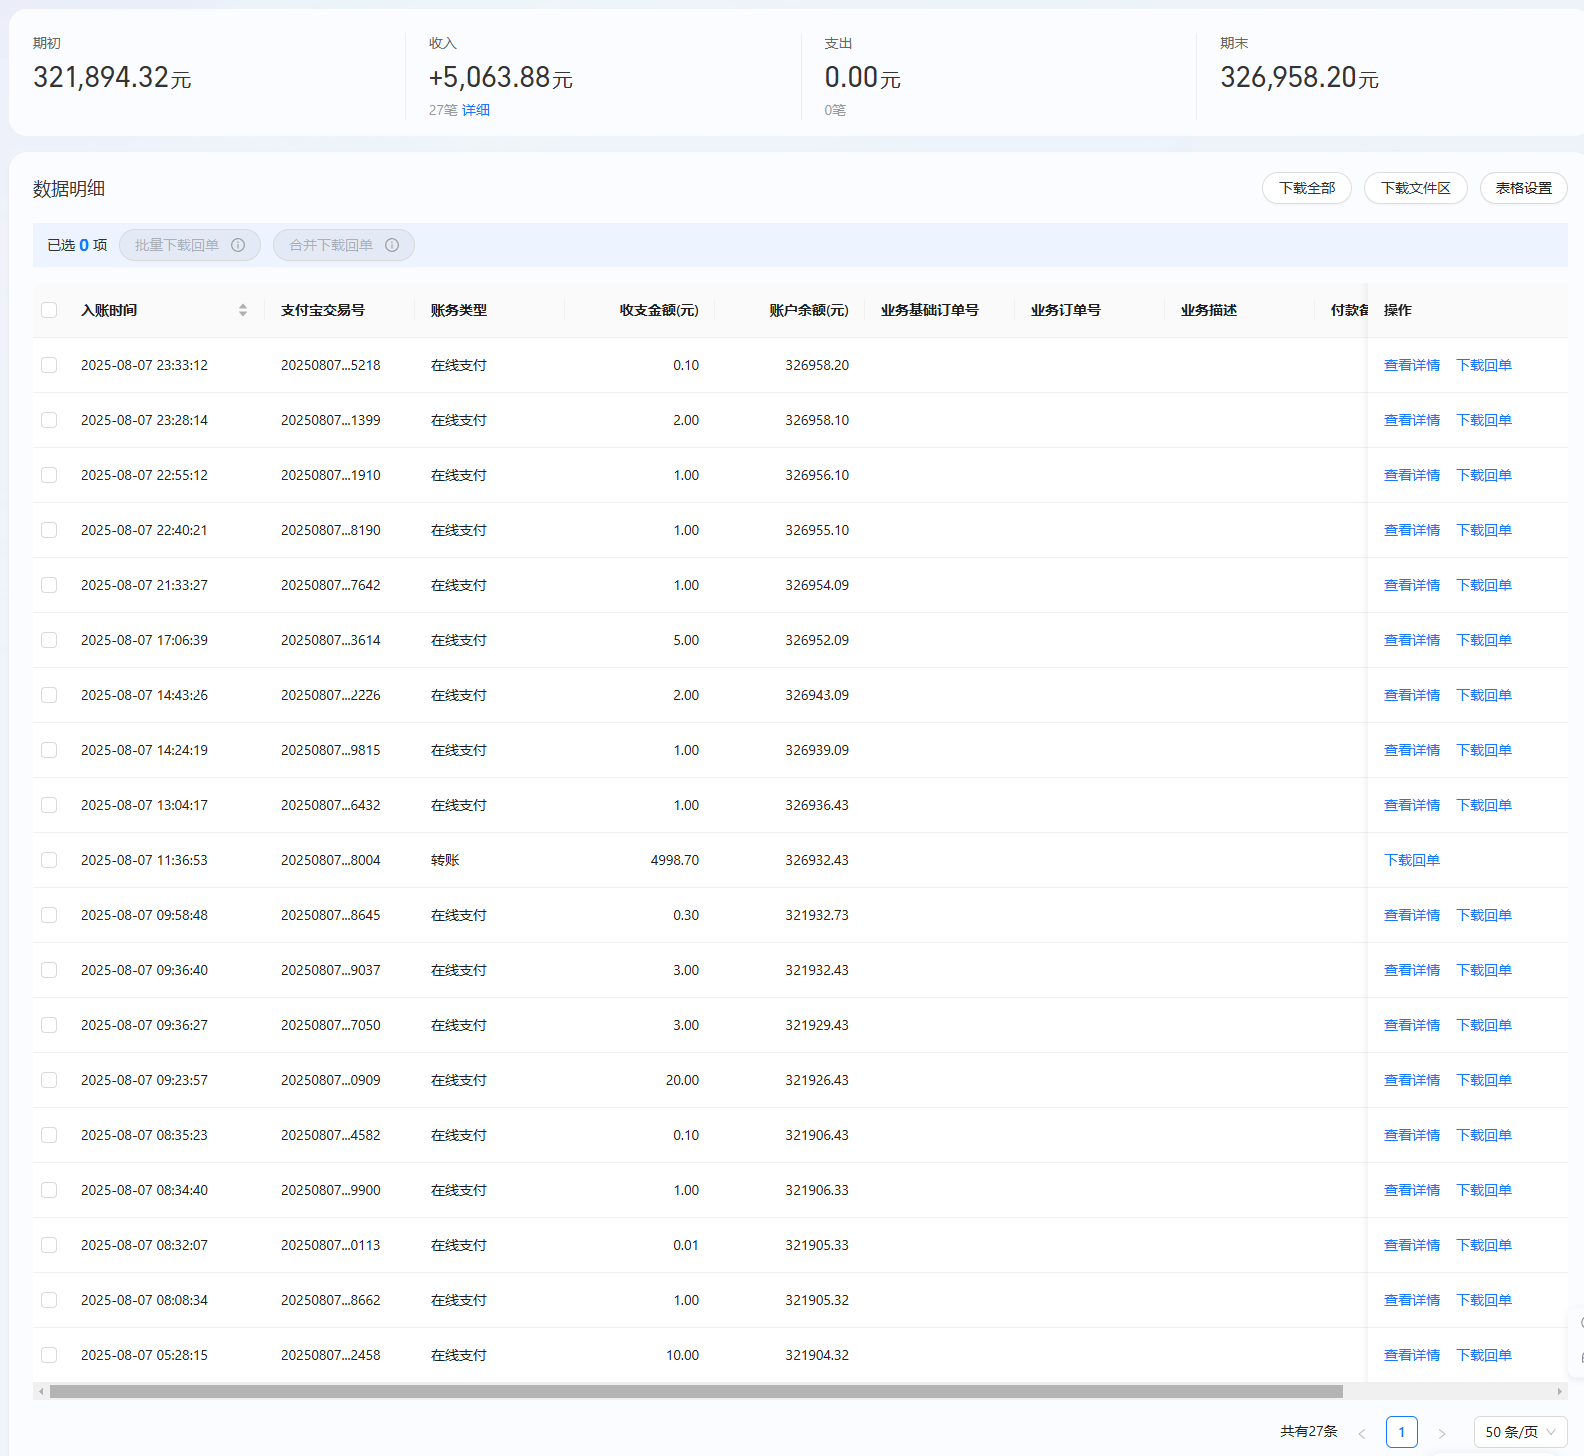The image size is (1584, 1456).
Task: Download receipt for transaction 20250807...7050
Action: 1484,1025
